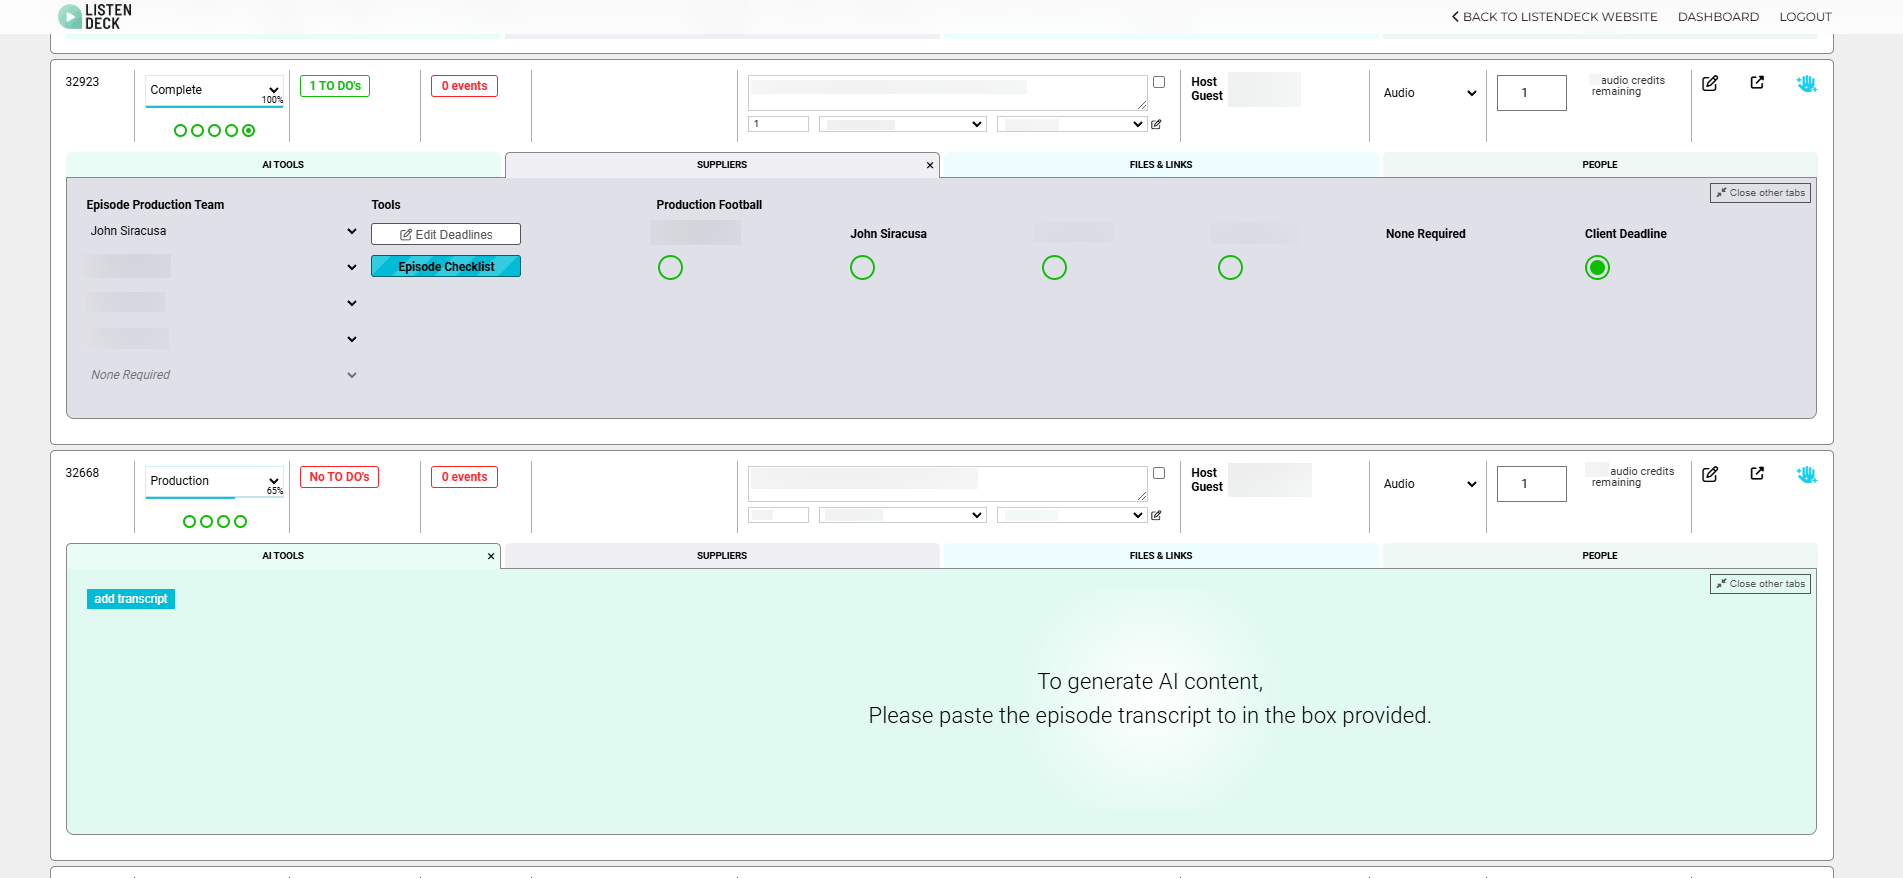Screen dimensions: 1903x878
Task: Click the add transcript button
Action: [131, 599]
